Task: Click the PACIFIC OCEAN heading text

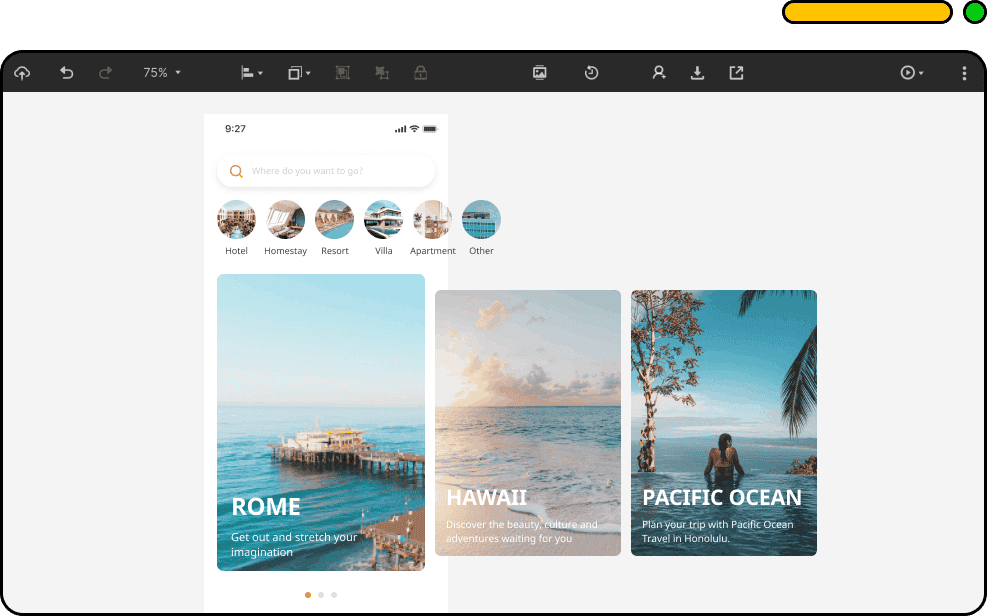Action: (721, 498)
